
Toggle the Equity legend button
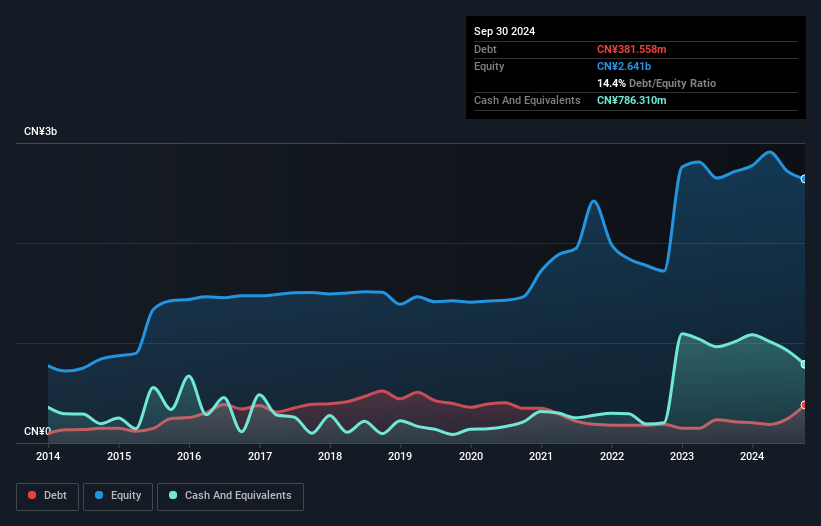pyautogui.click(x=118, y=496)
